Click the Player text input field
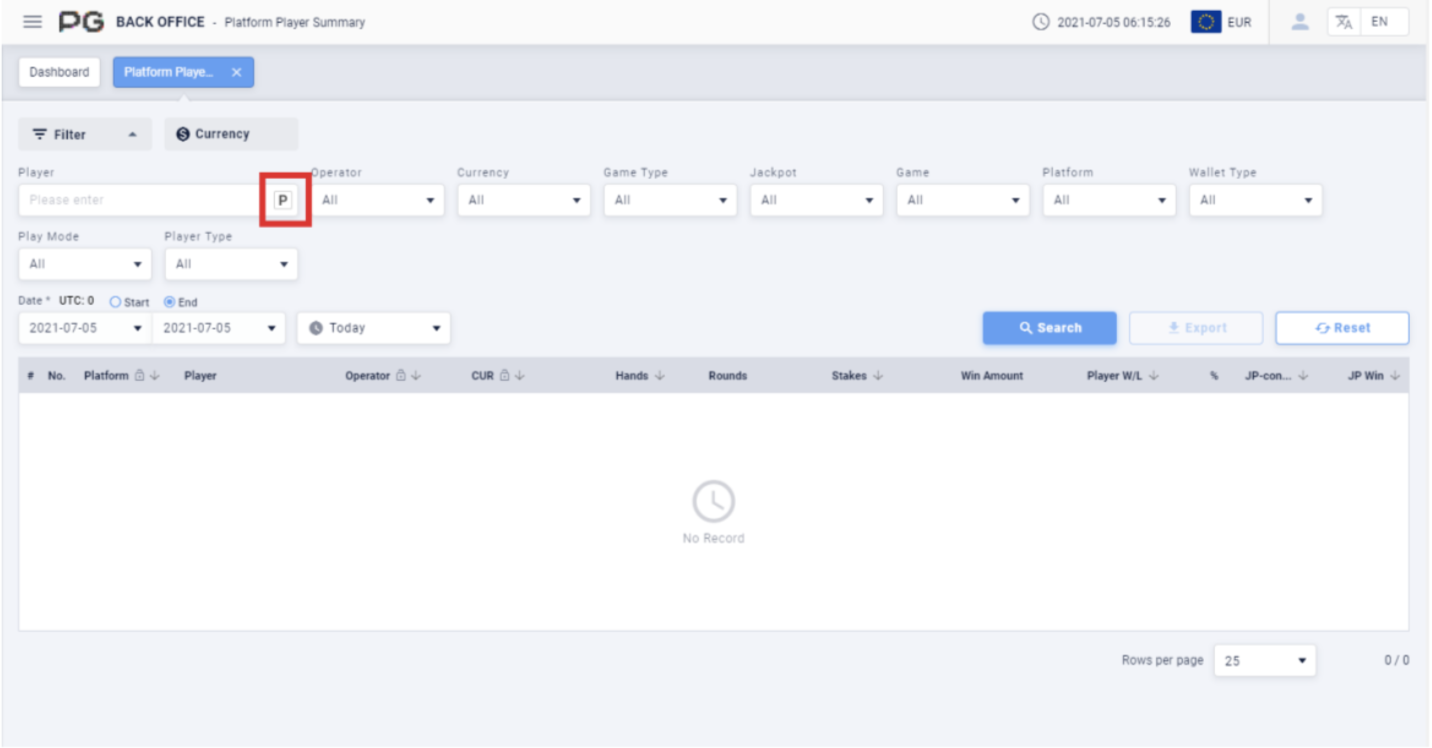The width and height of the screenshot is (1432, 748). pyautogui.click(x=140, y=200)
